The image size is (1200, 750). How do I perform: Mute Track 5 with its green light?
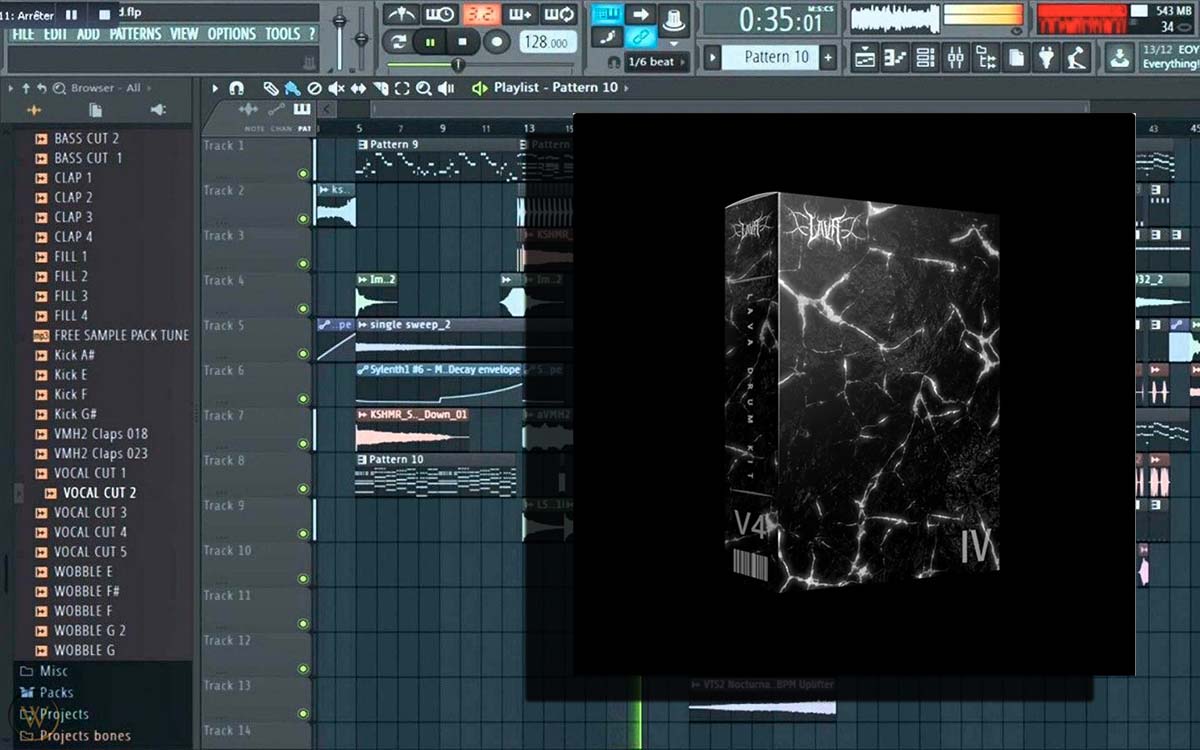[x=303, y=353]
